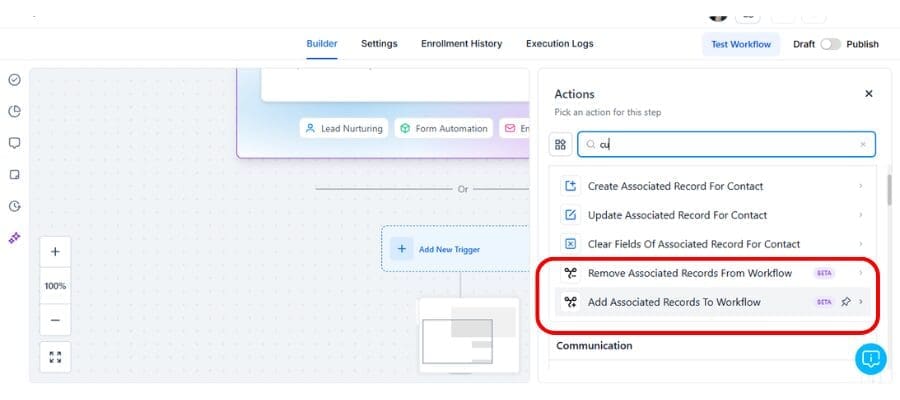Switch to the Settings tab
900x400 pixels.
tap(379, 44)
